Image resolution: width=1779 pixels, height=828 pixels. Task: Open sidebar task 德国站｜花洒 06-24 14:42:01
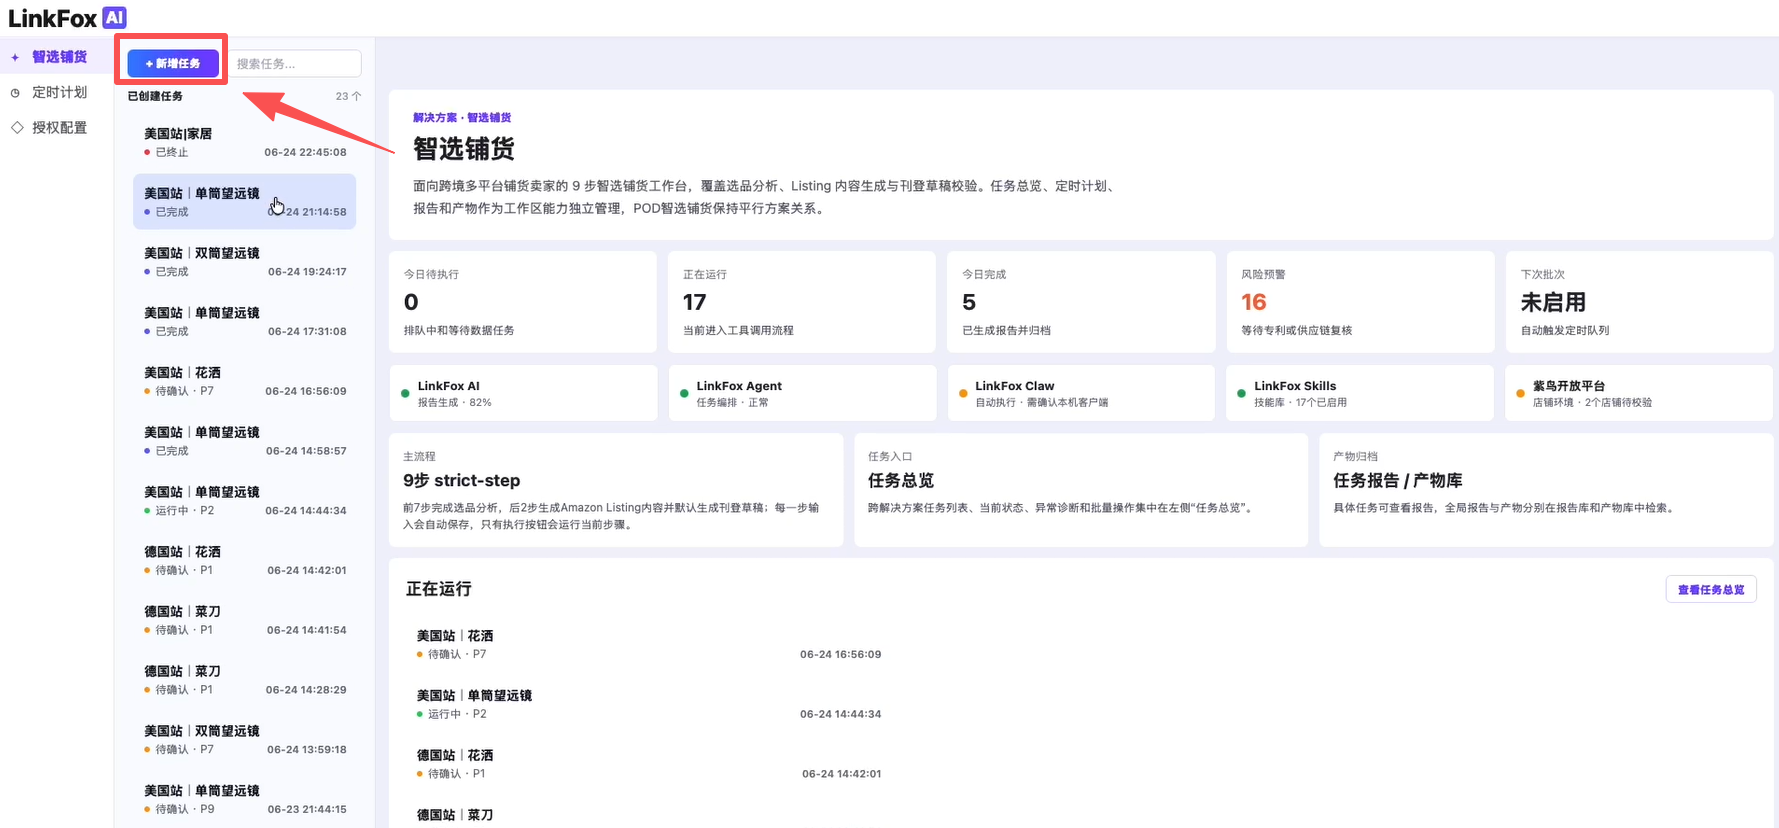(x=245, y=560)
